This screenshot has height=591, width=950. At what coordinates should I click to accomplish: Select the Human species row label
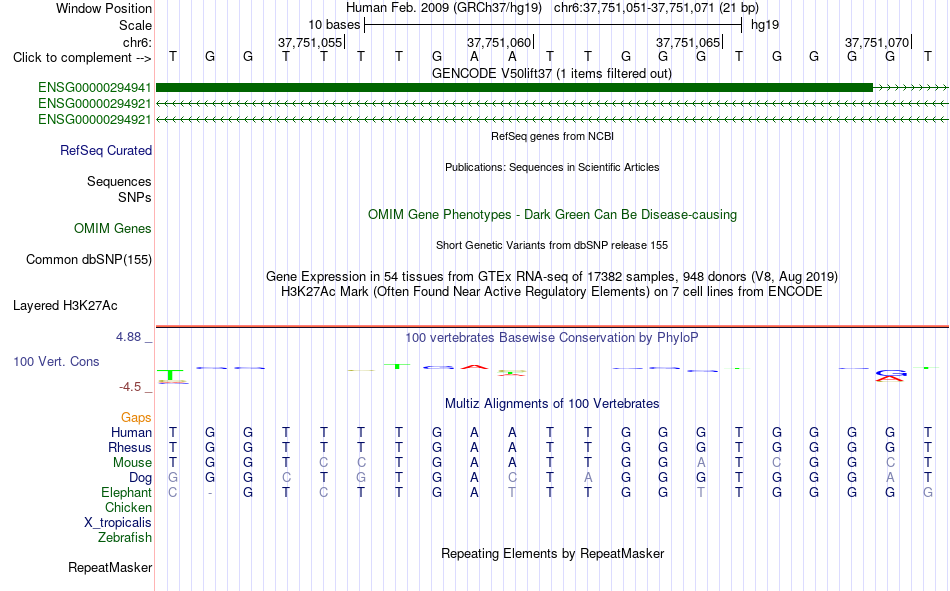[131, 432]
